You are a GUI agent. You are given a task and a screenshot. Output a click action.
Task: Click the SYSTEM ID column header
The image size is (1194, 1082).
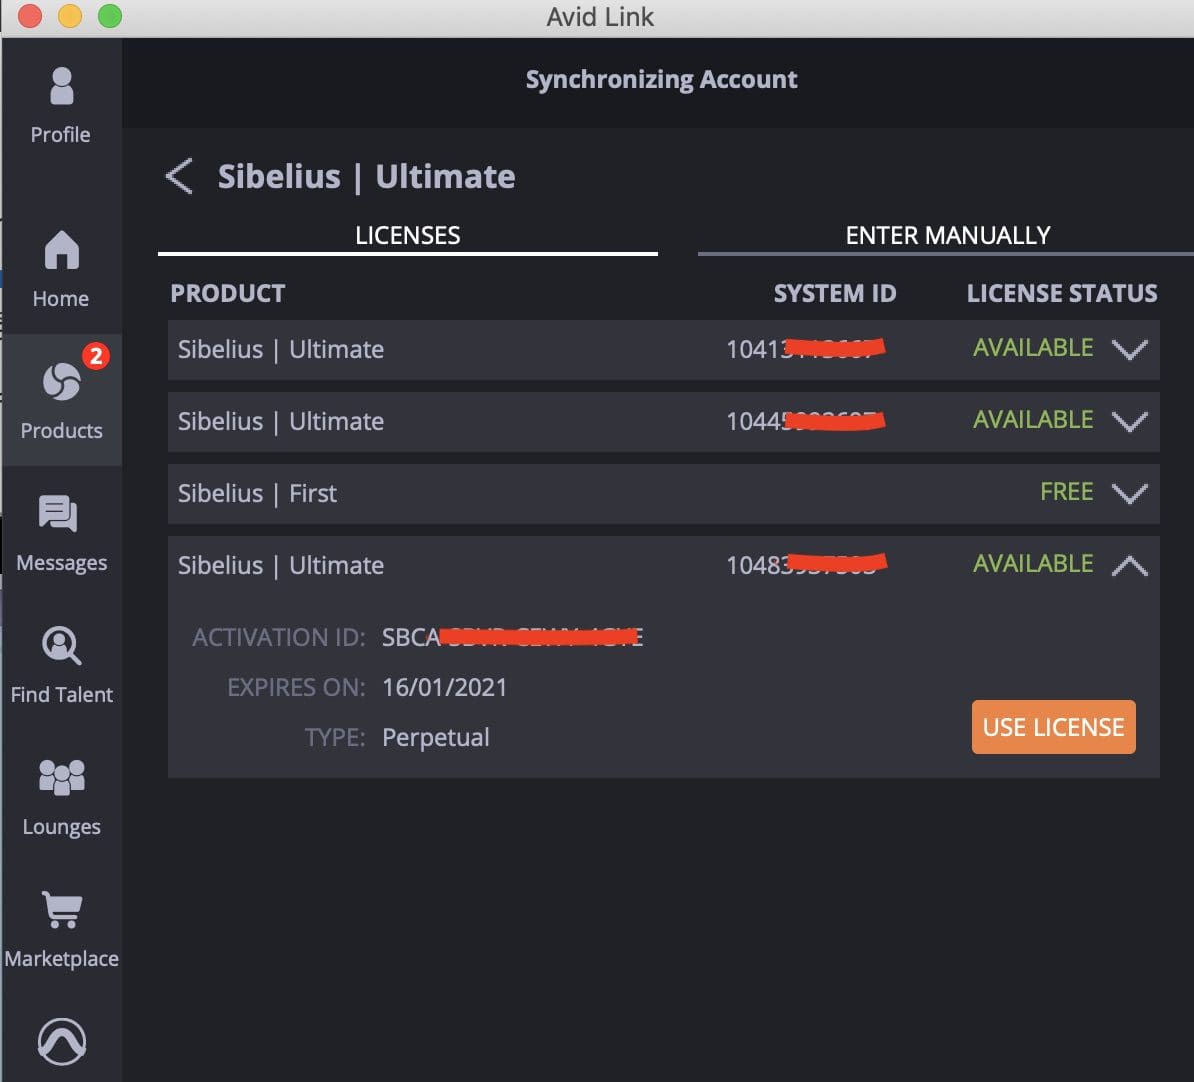834,293
